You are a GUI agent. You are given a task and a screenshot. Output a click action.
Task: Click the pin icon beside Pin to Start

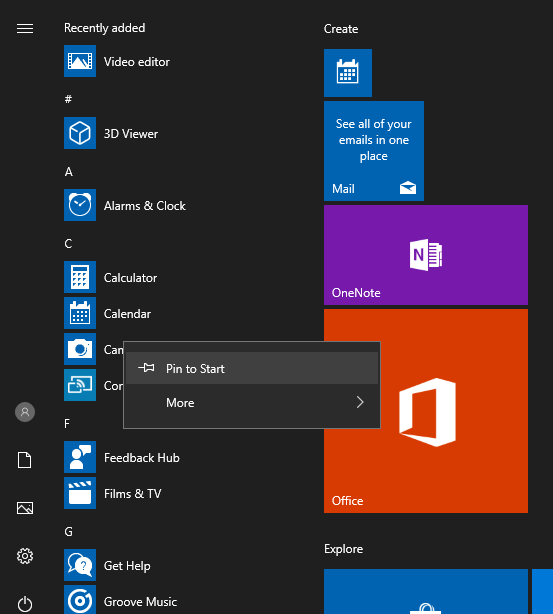[x=146, y=368]
